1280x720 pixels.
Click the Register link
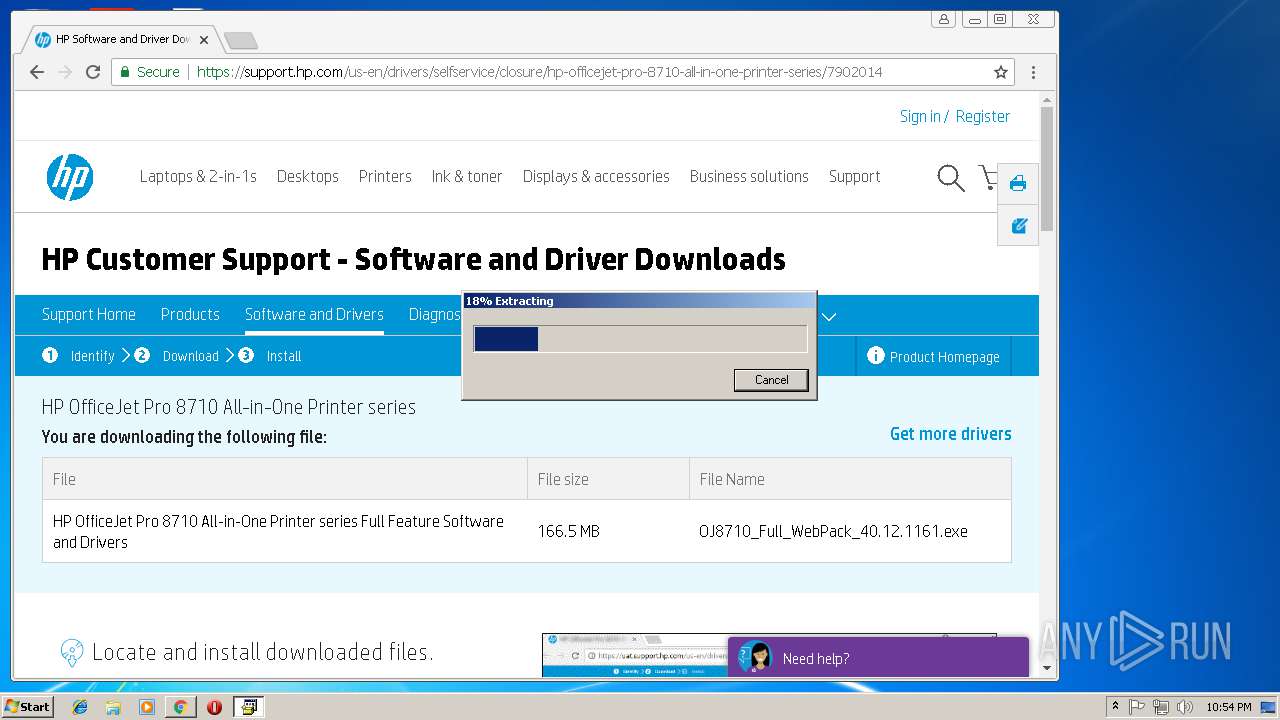coord(983,116)
